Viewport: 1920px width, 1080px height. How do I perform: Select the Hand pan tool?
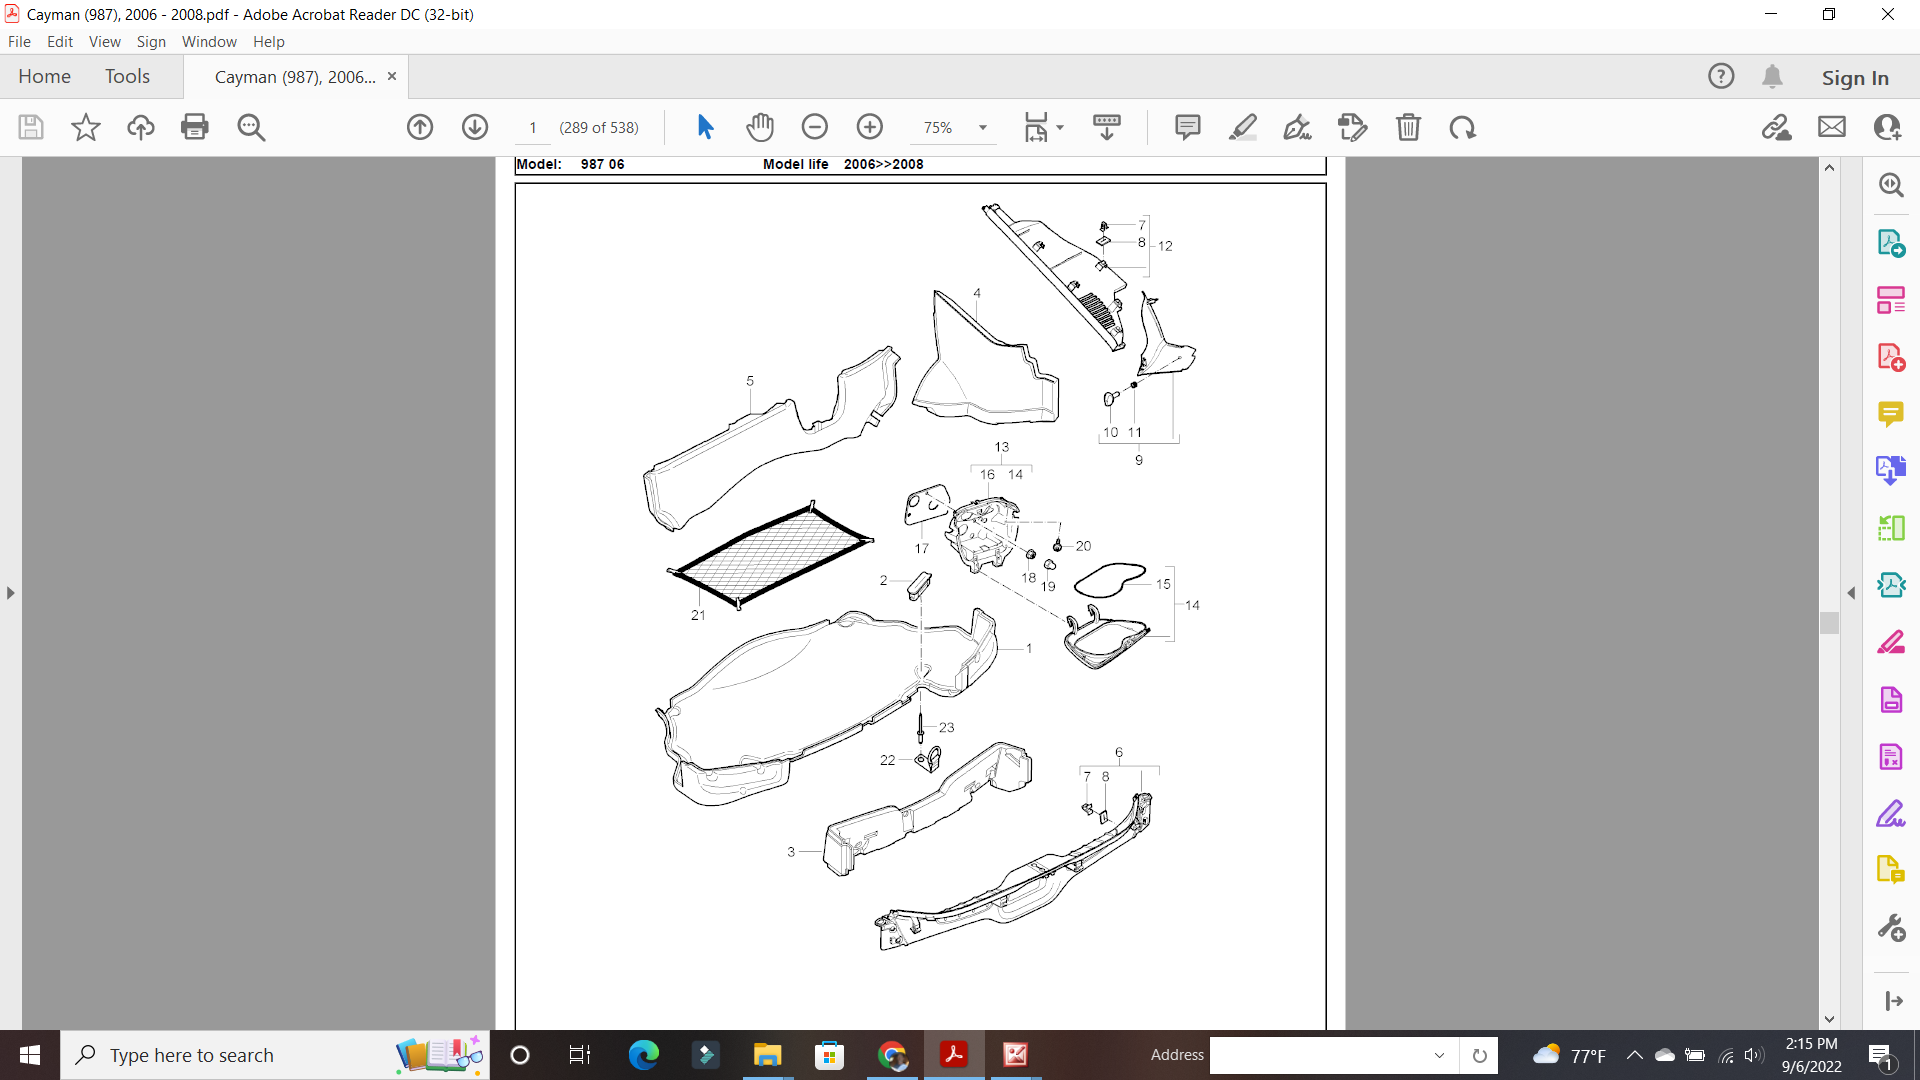coord(760,127)
